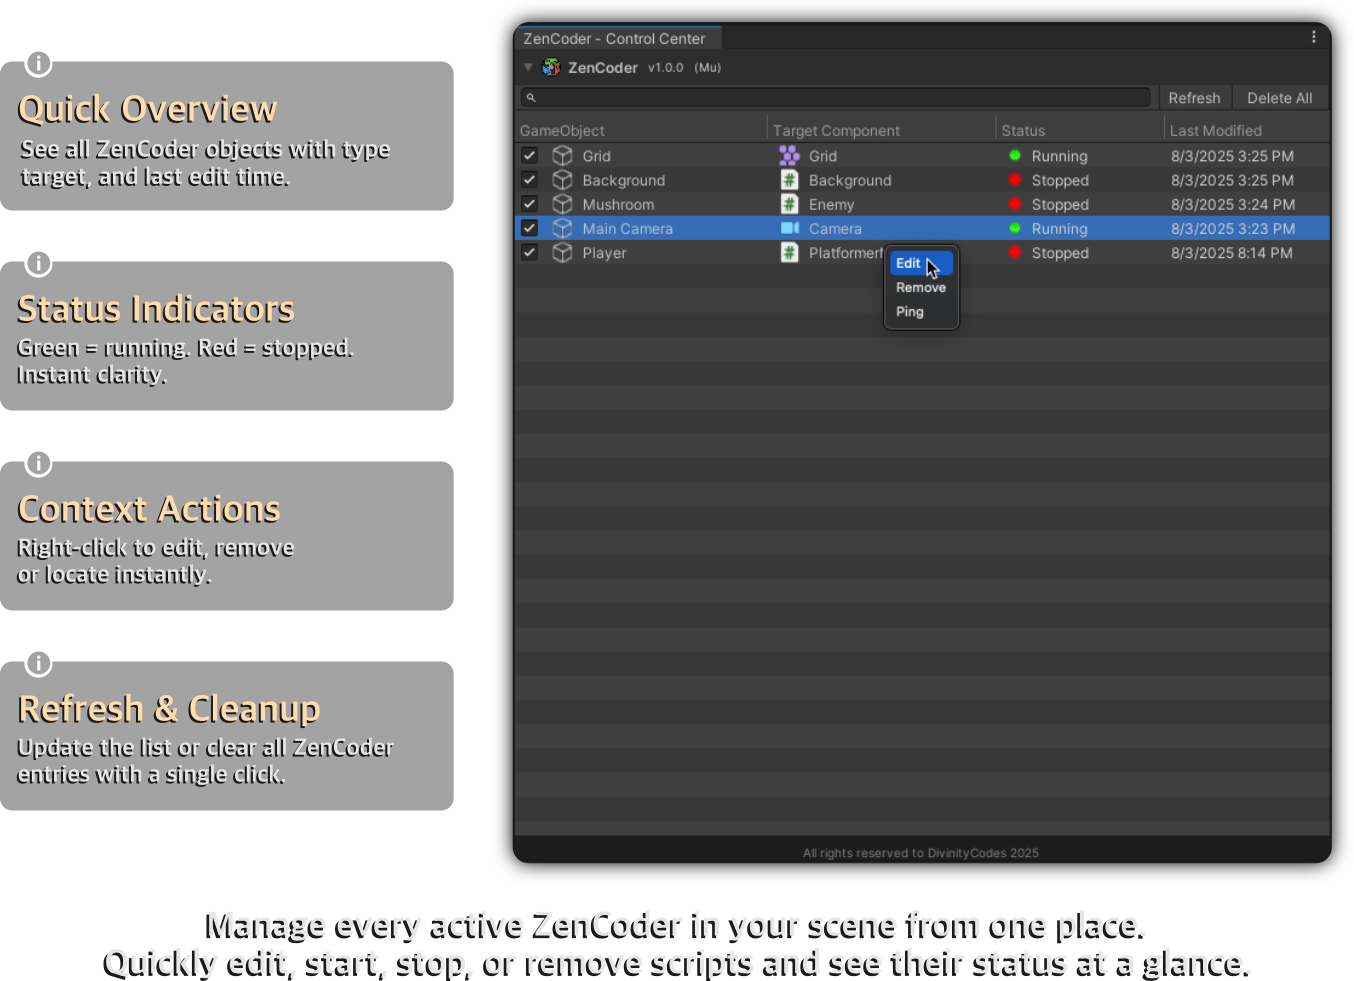
Task: Click the Enemy script icon
Action: pyautogui.click(x=789, y=204)
